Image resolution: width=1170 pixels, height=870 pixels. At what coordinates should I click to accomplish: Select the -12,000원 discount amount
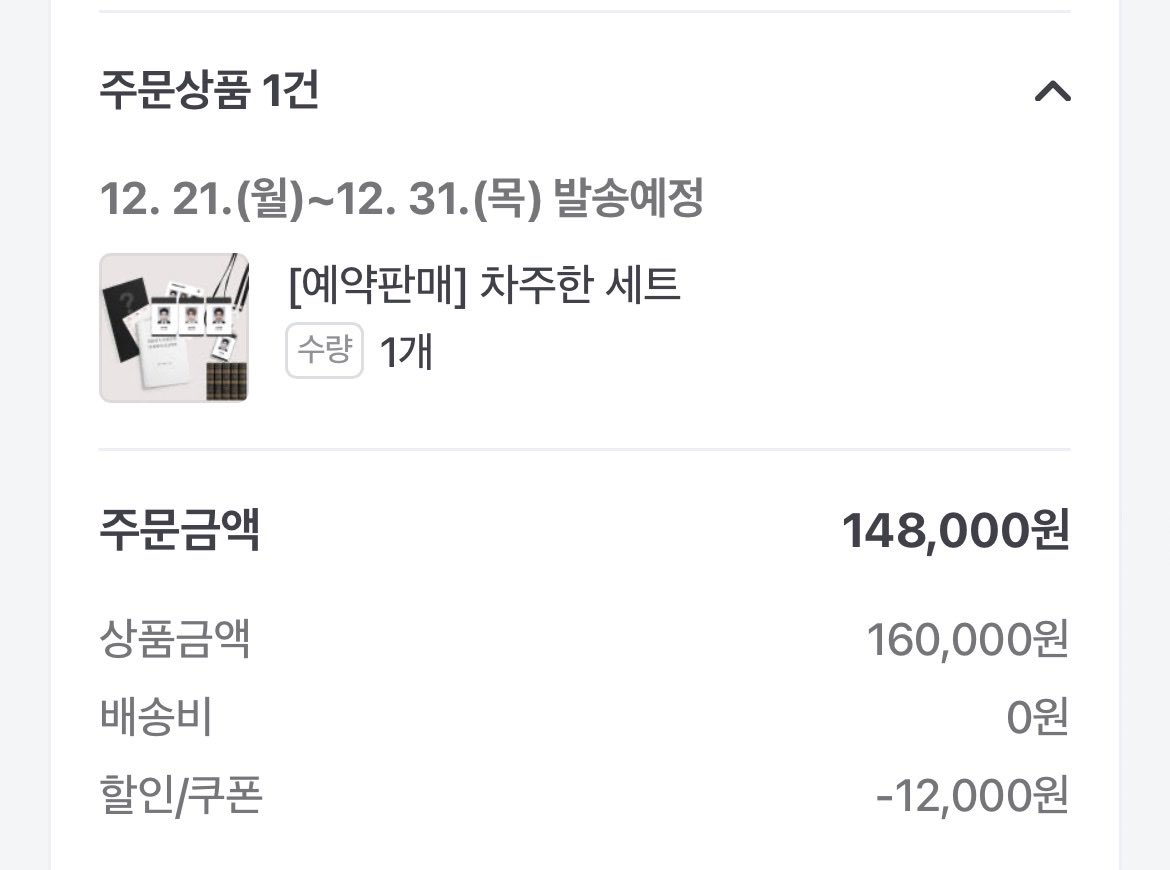click(973, 795)
